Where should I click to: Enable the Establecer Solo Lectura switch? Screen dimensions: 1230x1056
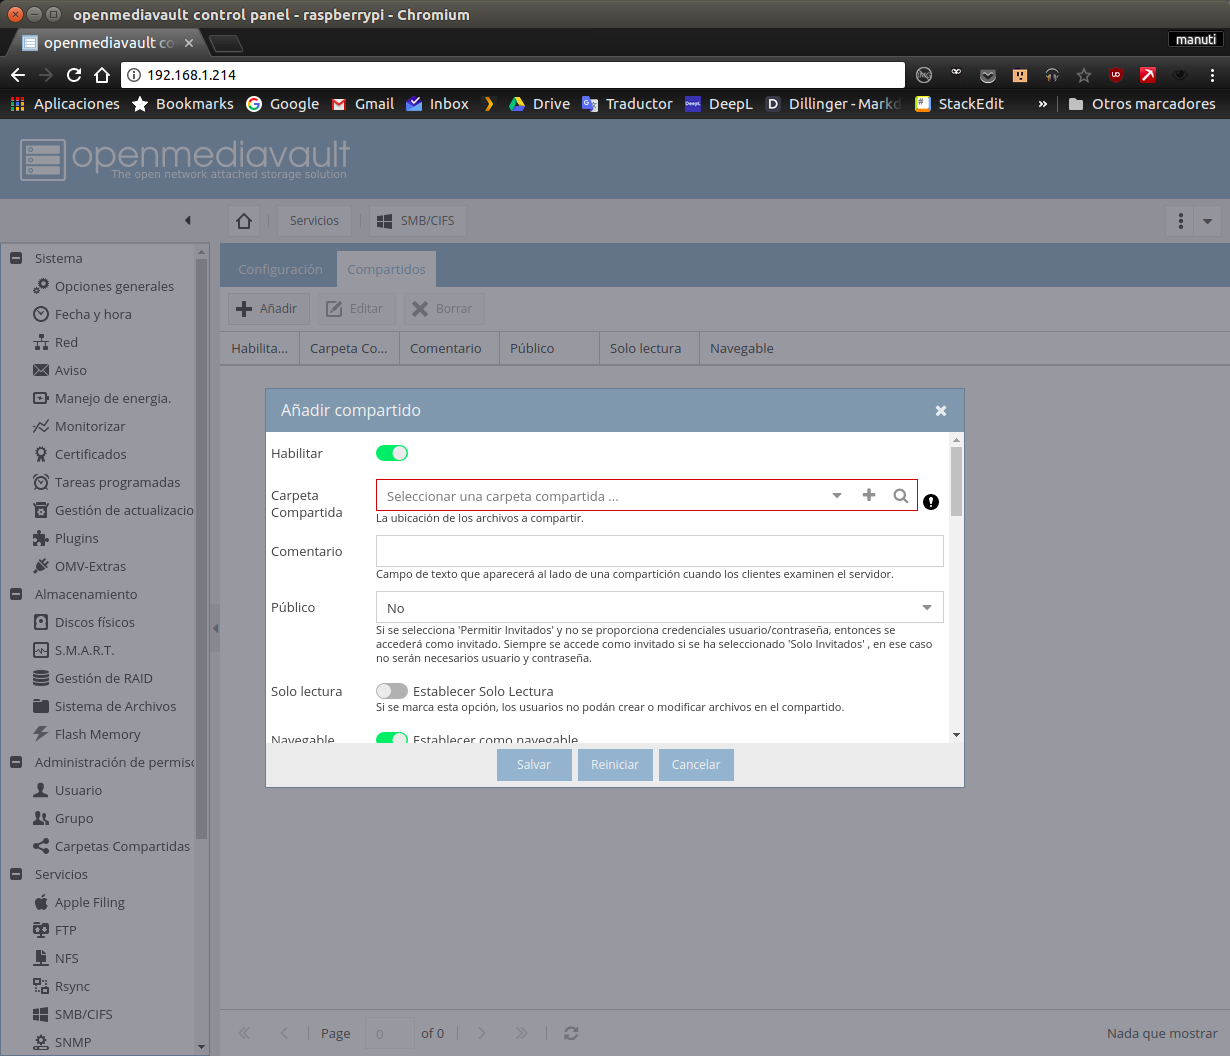point(392,691)
